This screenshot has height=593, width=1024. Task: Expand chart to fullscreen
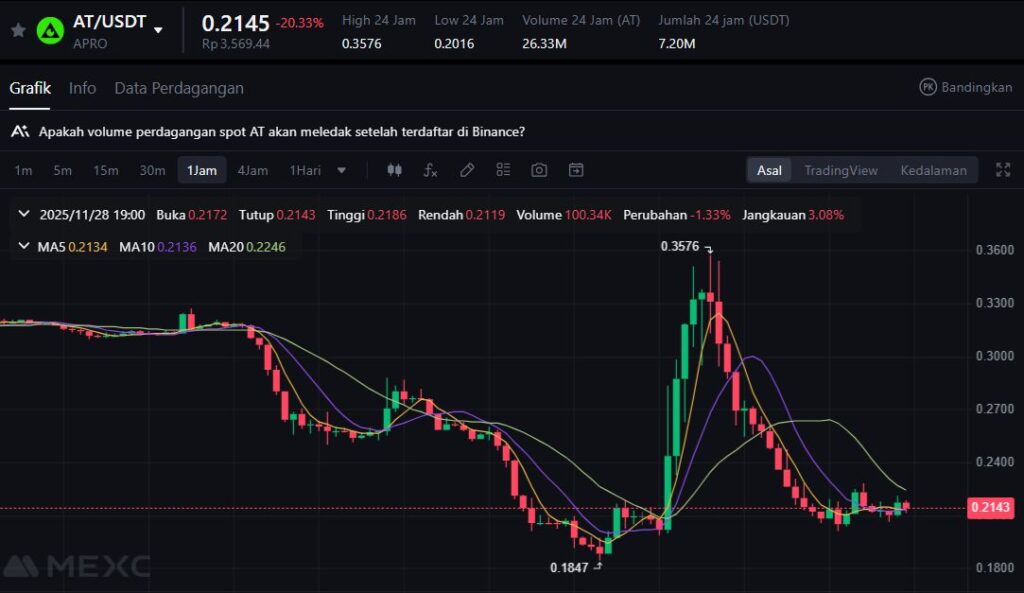1002,170
